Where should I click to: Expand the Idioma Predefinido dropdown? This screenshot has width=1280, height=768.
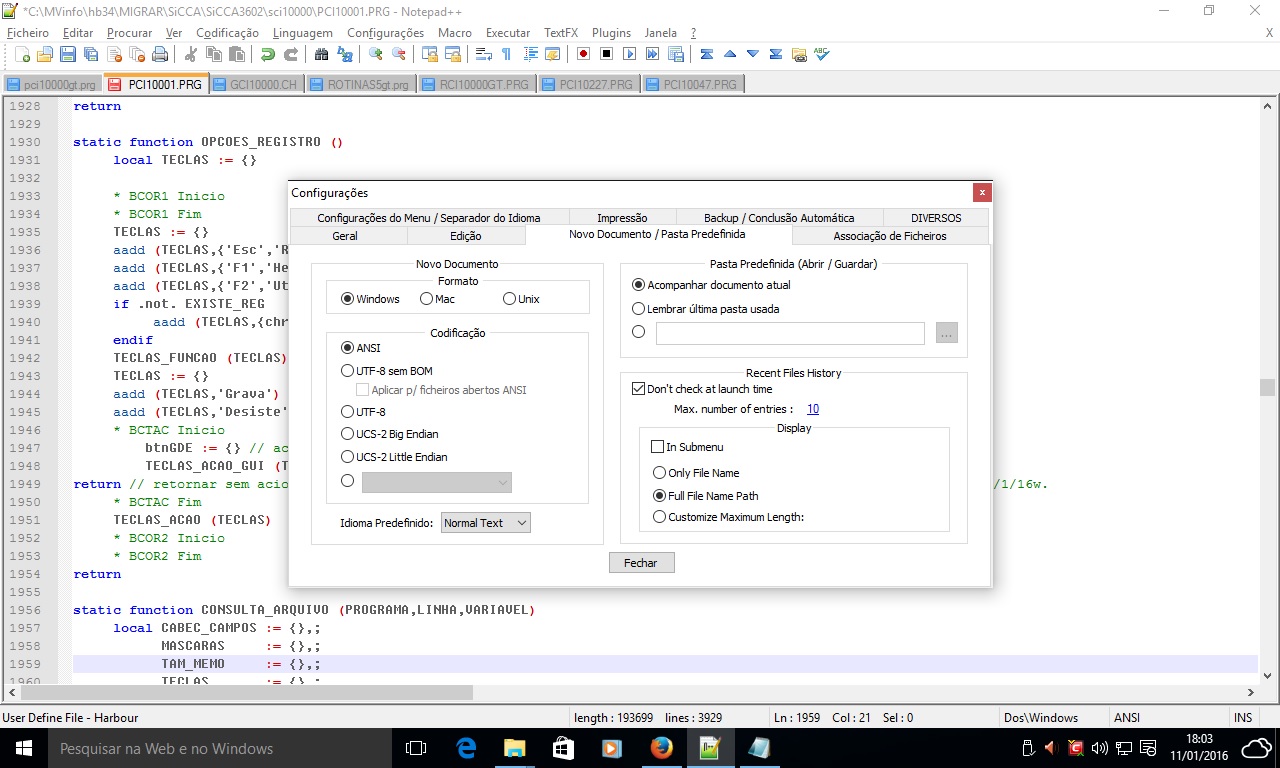click(485, 523)
